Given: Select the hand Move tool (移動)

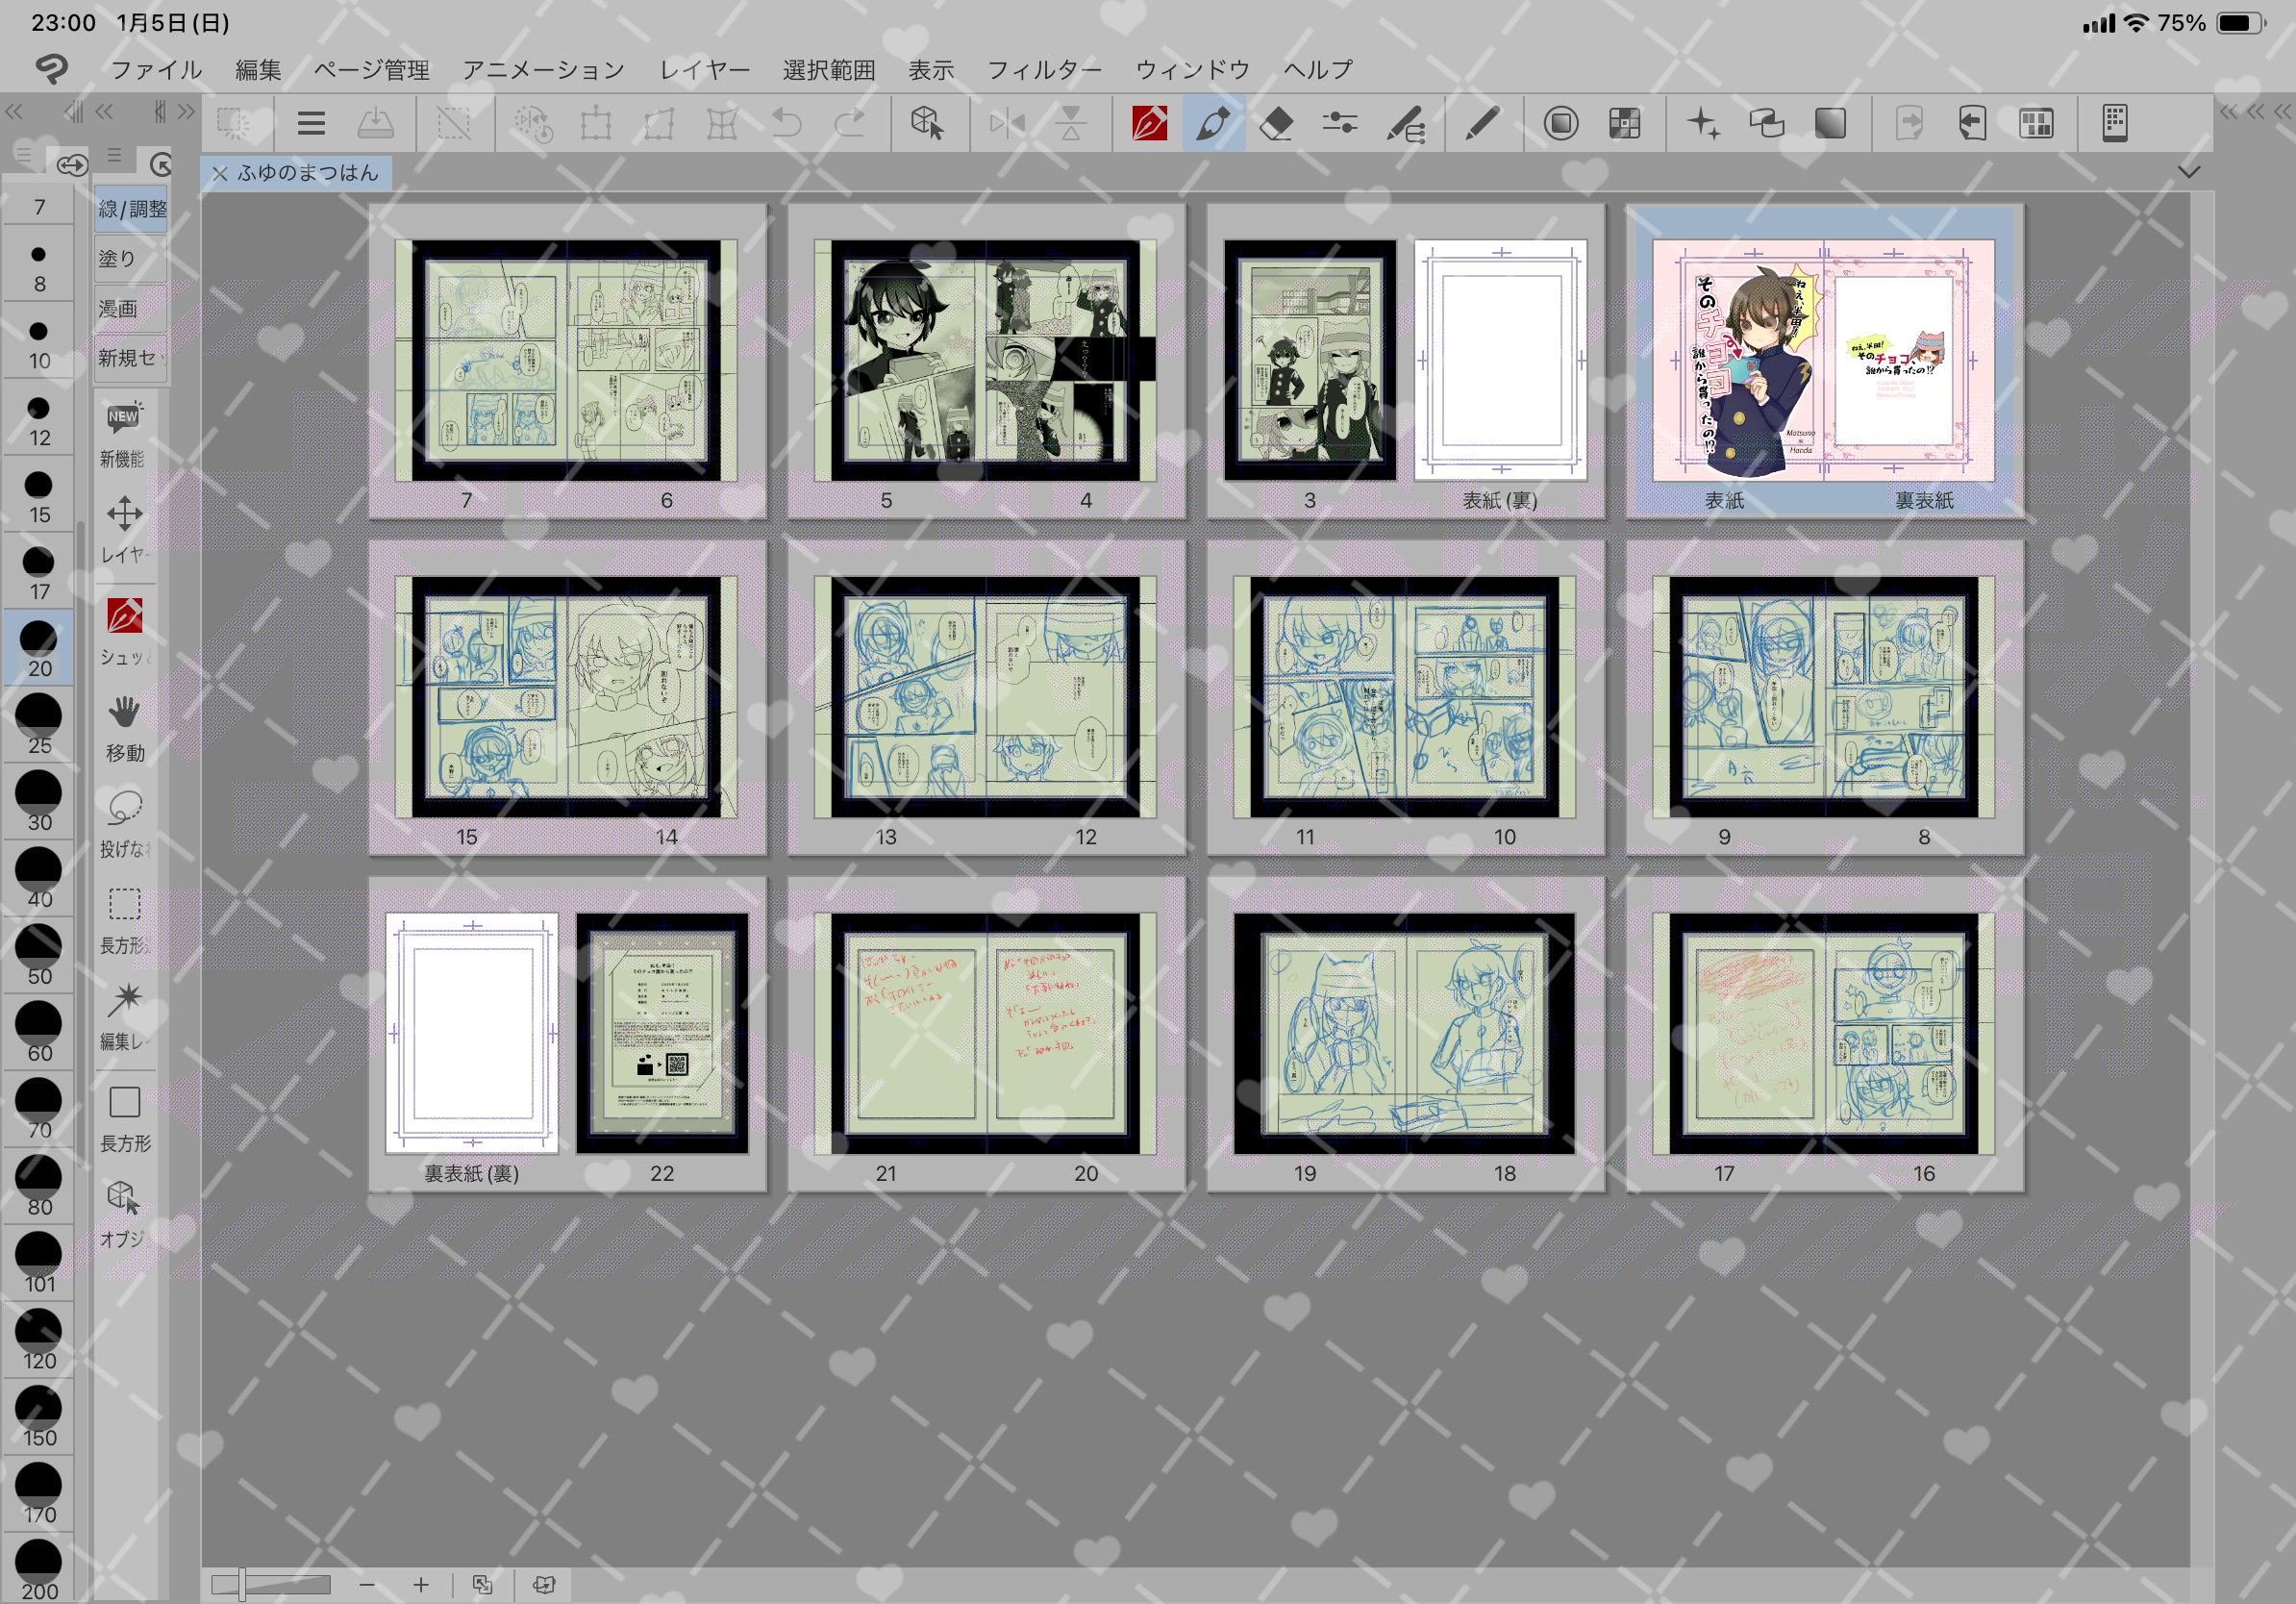Looking at the screenshot, I should [x=124, y=727].
